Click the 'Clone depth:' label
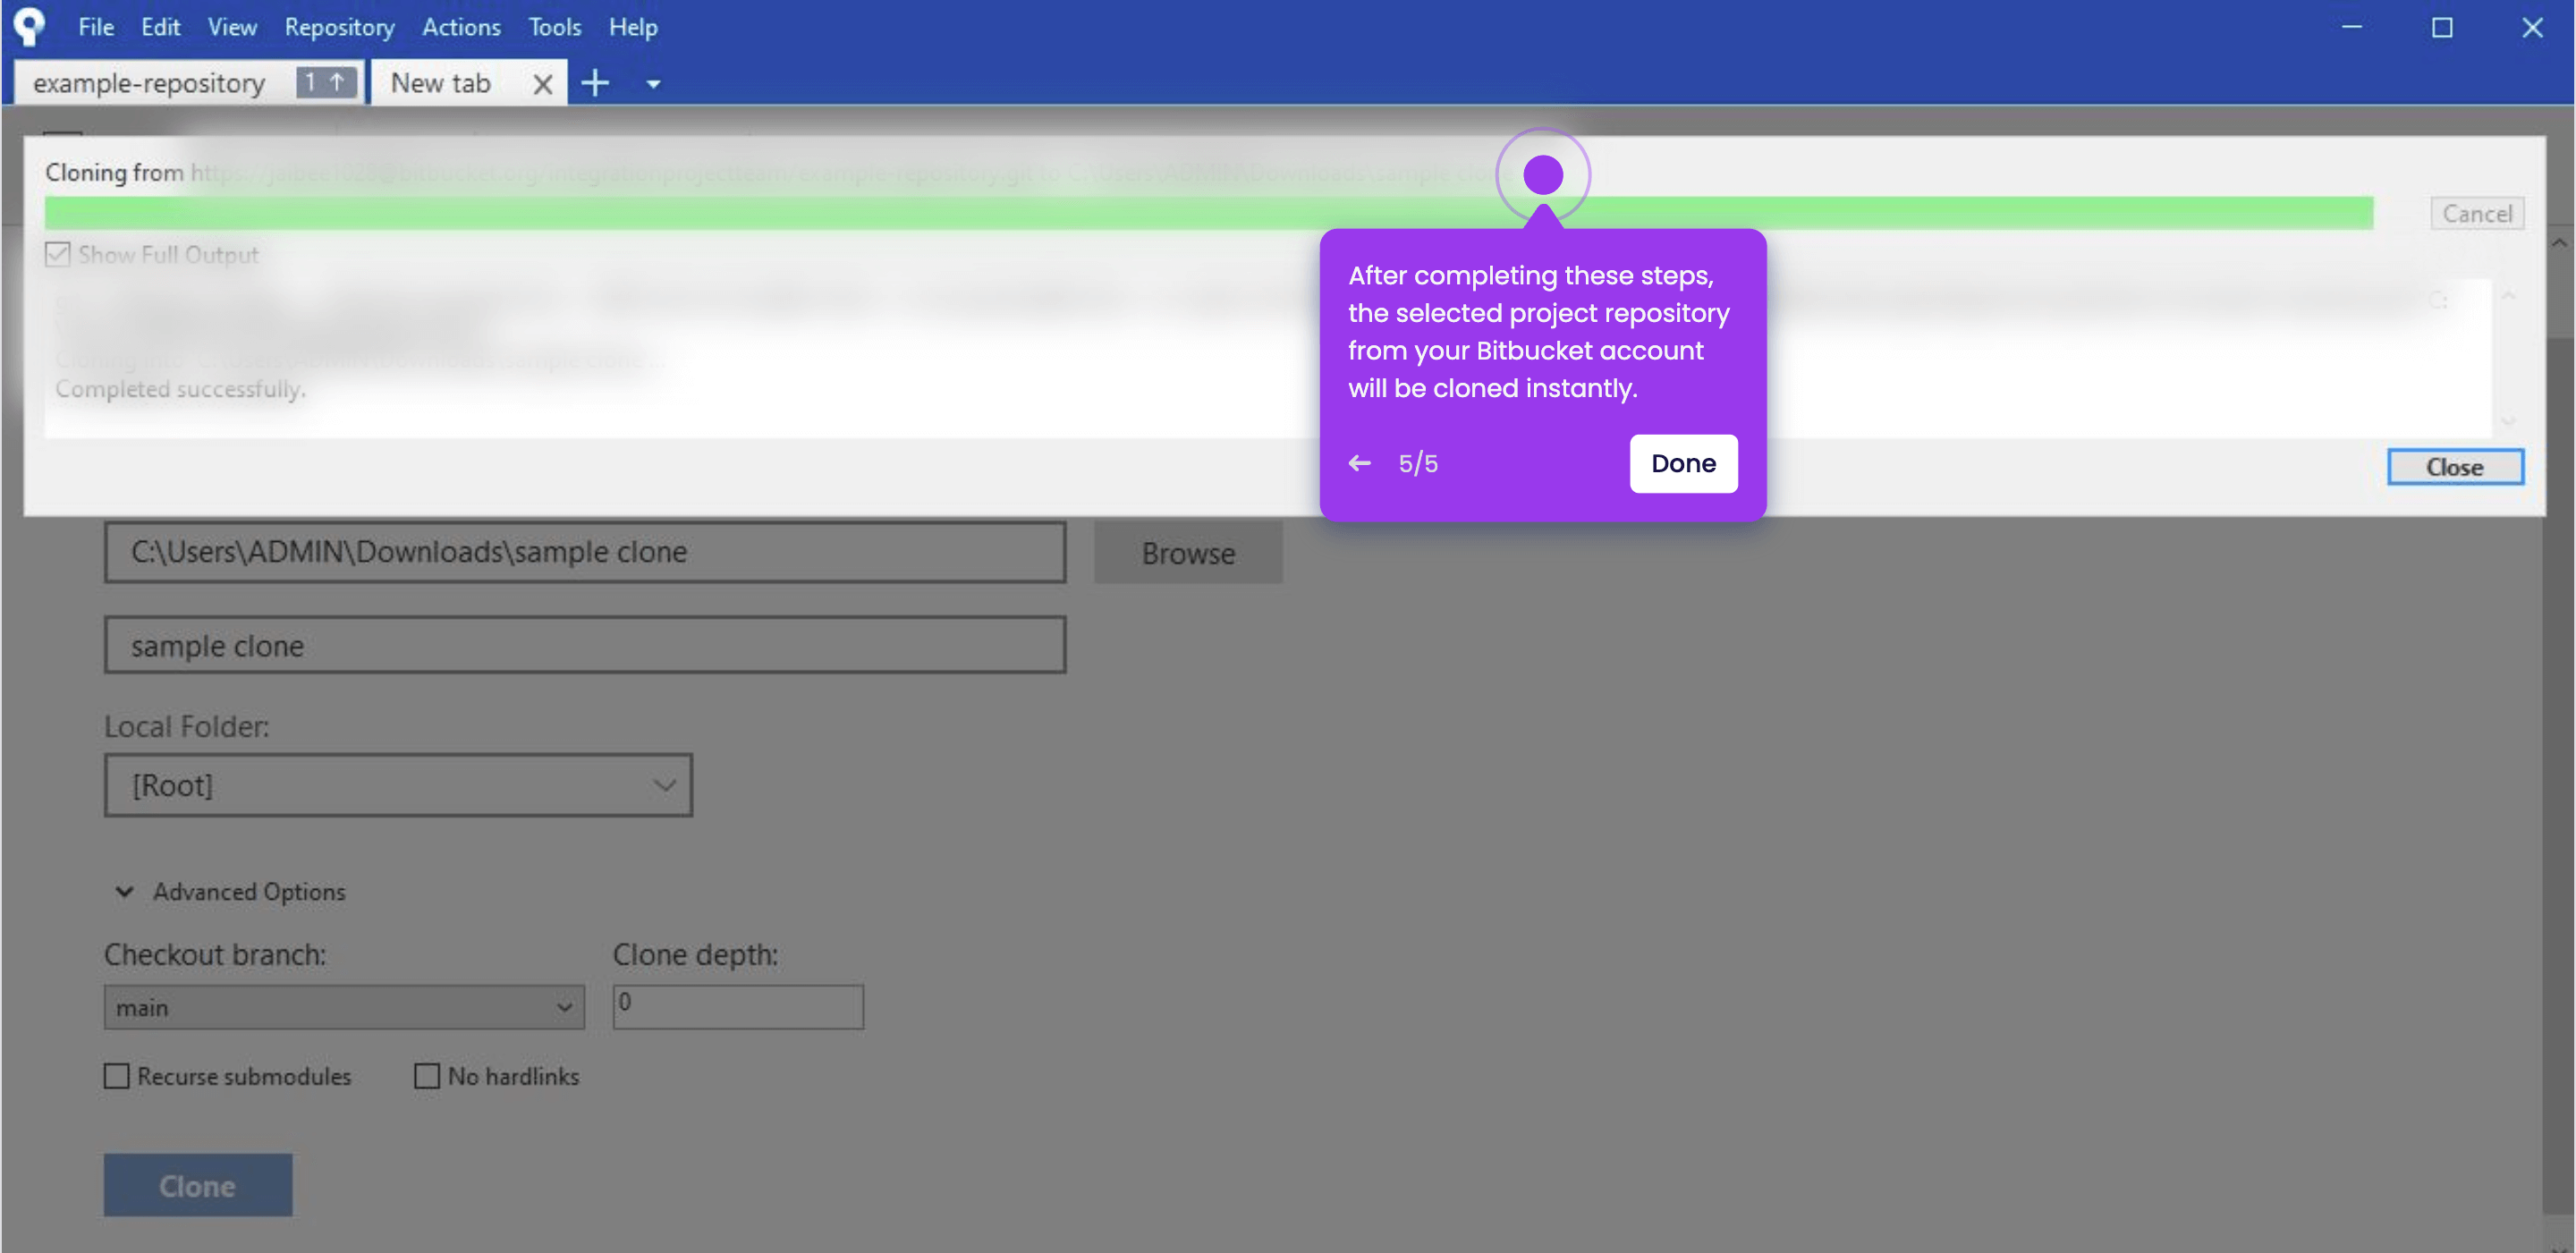The image size is (2576, 1253). click(x=695, y=954)
